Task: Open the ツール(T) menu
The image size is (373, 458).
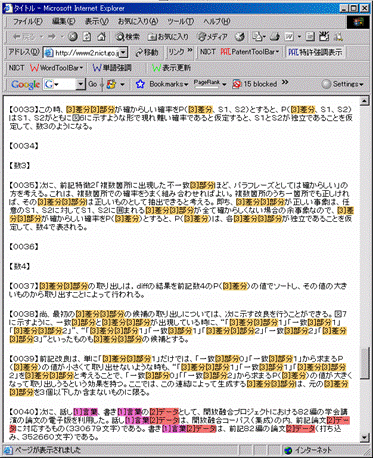Action: pyautogui.click(x=180, y=22)
